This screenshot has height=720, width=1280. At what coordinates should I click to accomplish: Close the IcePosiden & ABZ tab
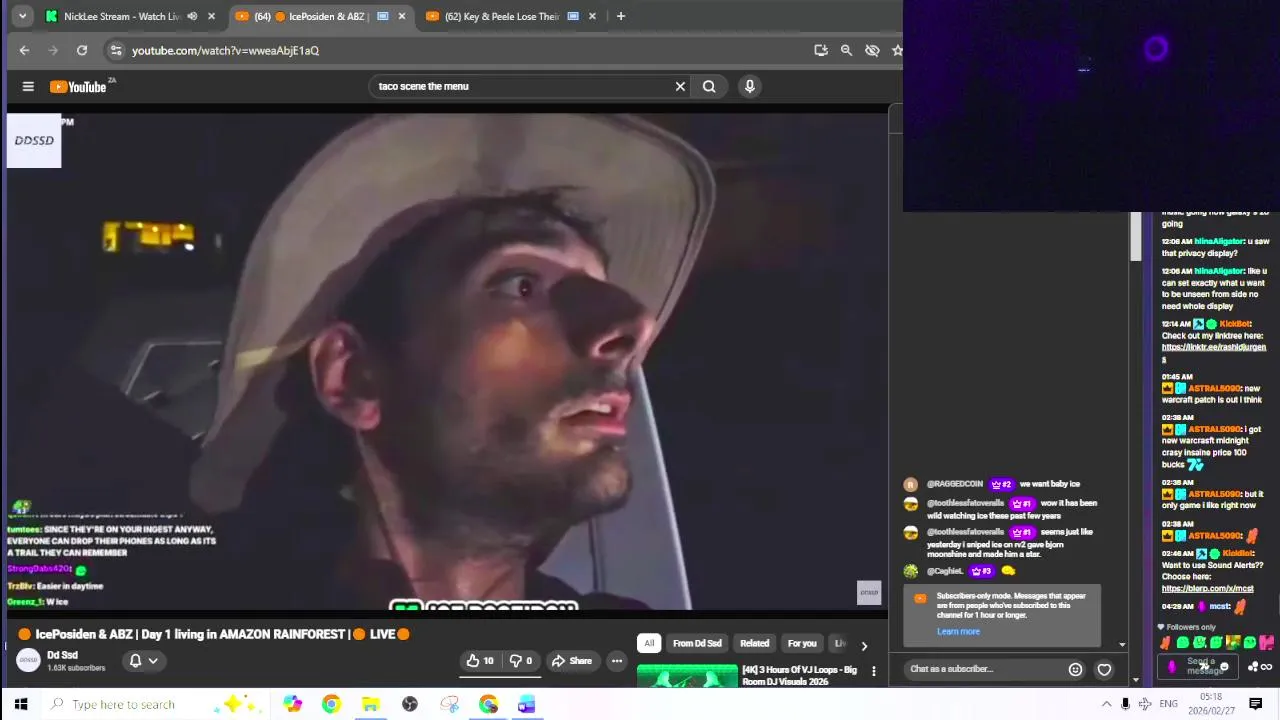pyautogui.click(x=402, y=16)
